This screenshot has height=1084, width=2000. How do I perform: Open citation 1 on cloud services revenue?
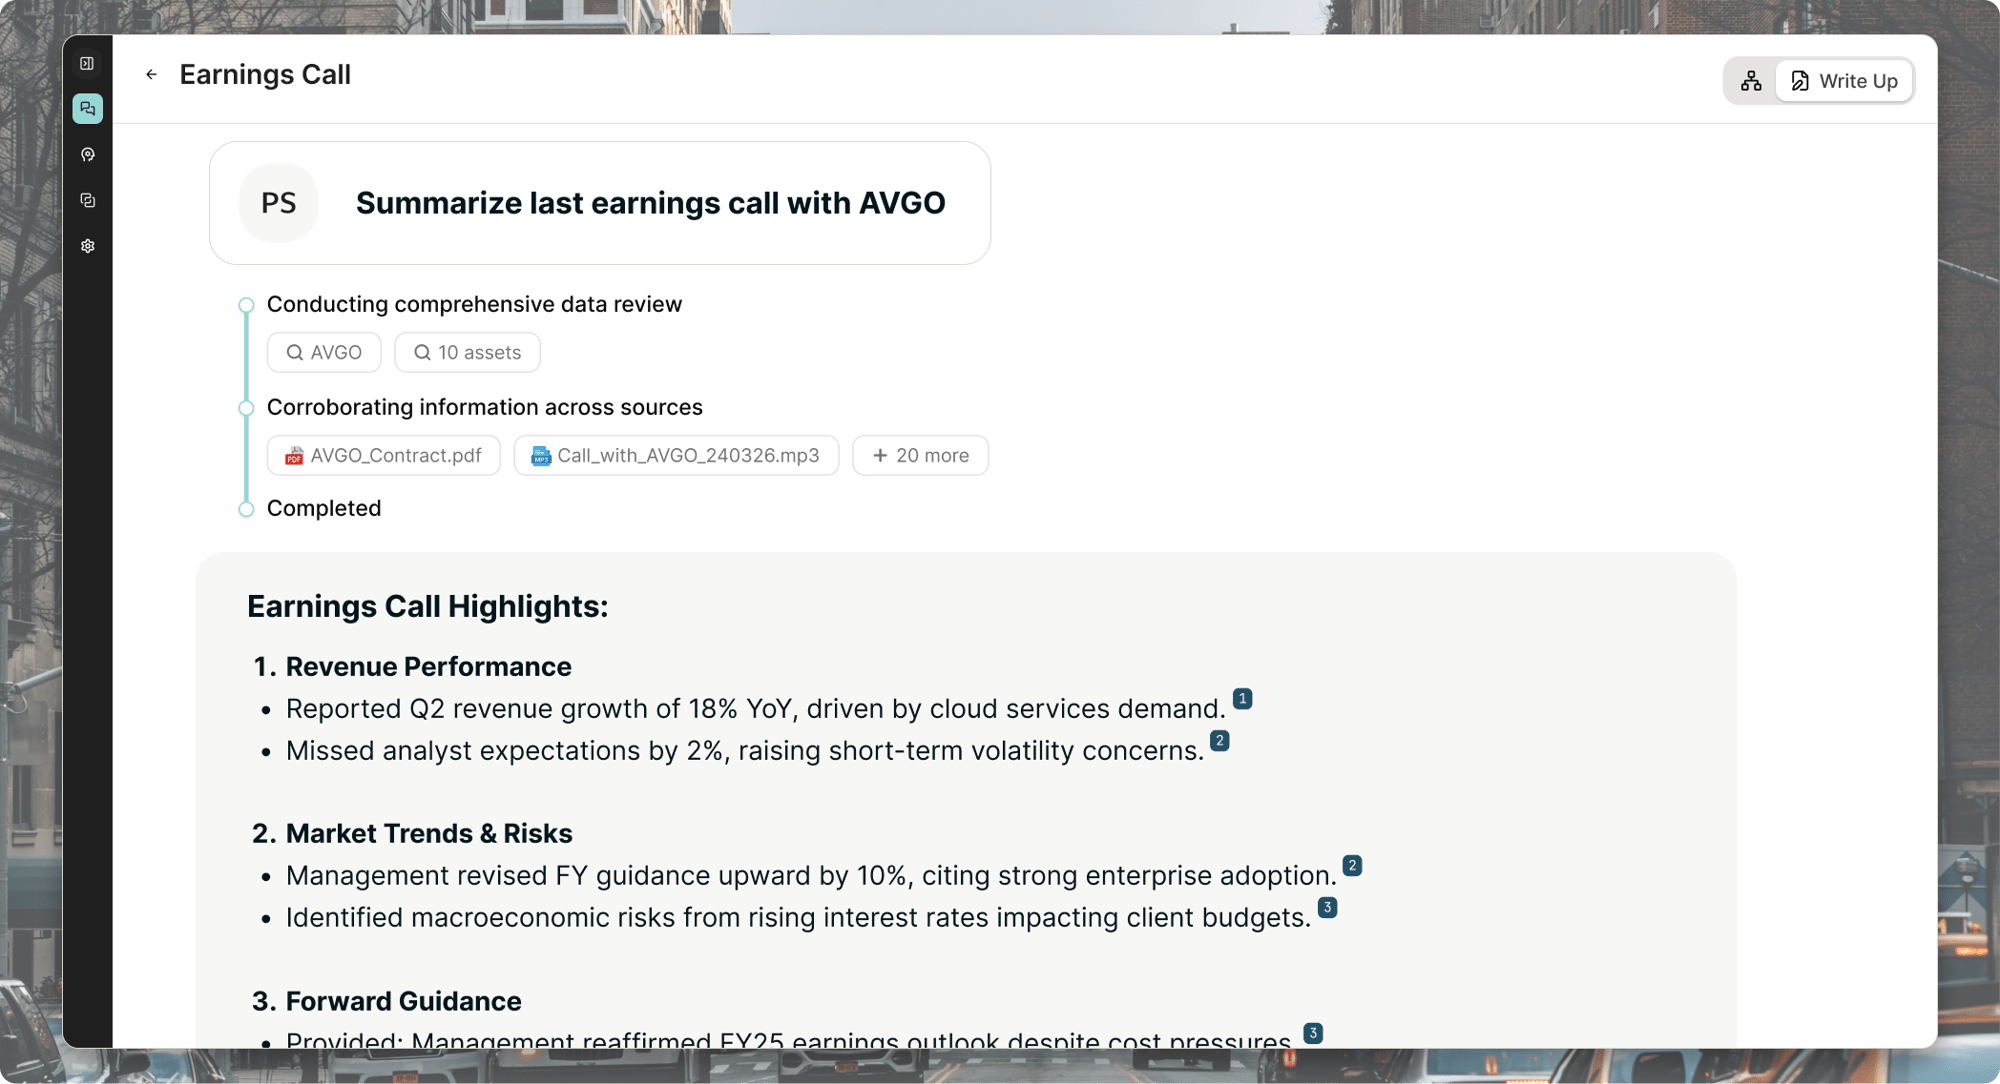point(1242,700)
